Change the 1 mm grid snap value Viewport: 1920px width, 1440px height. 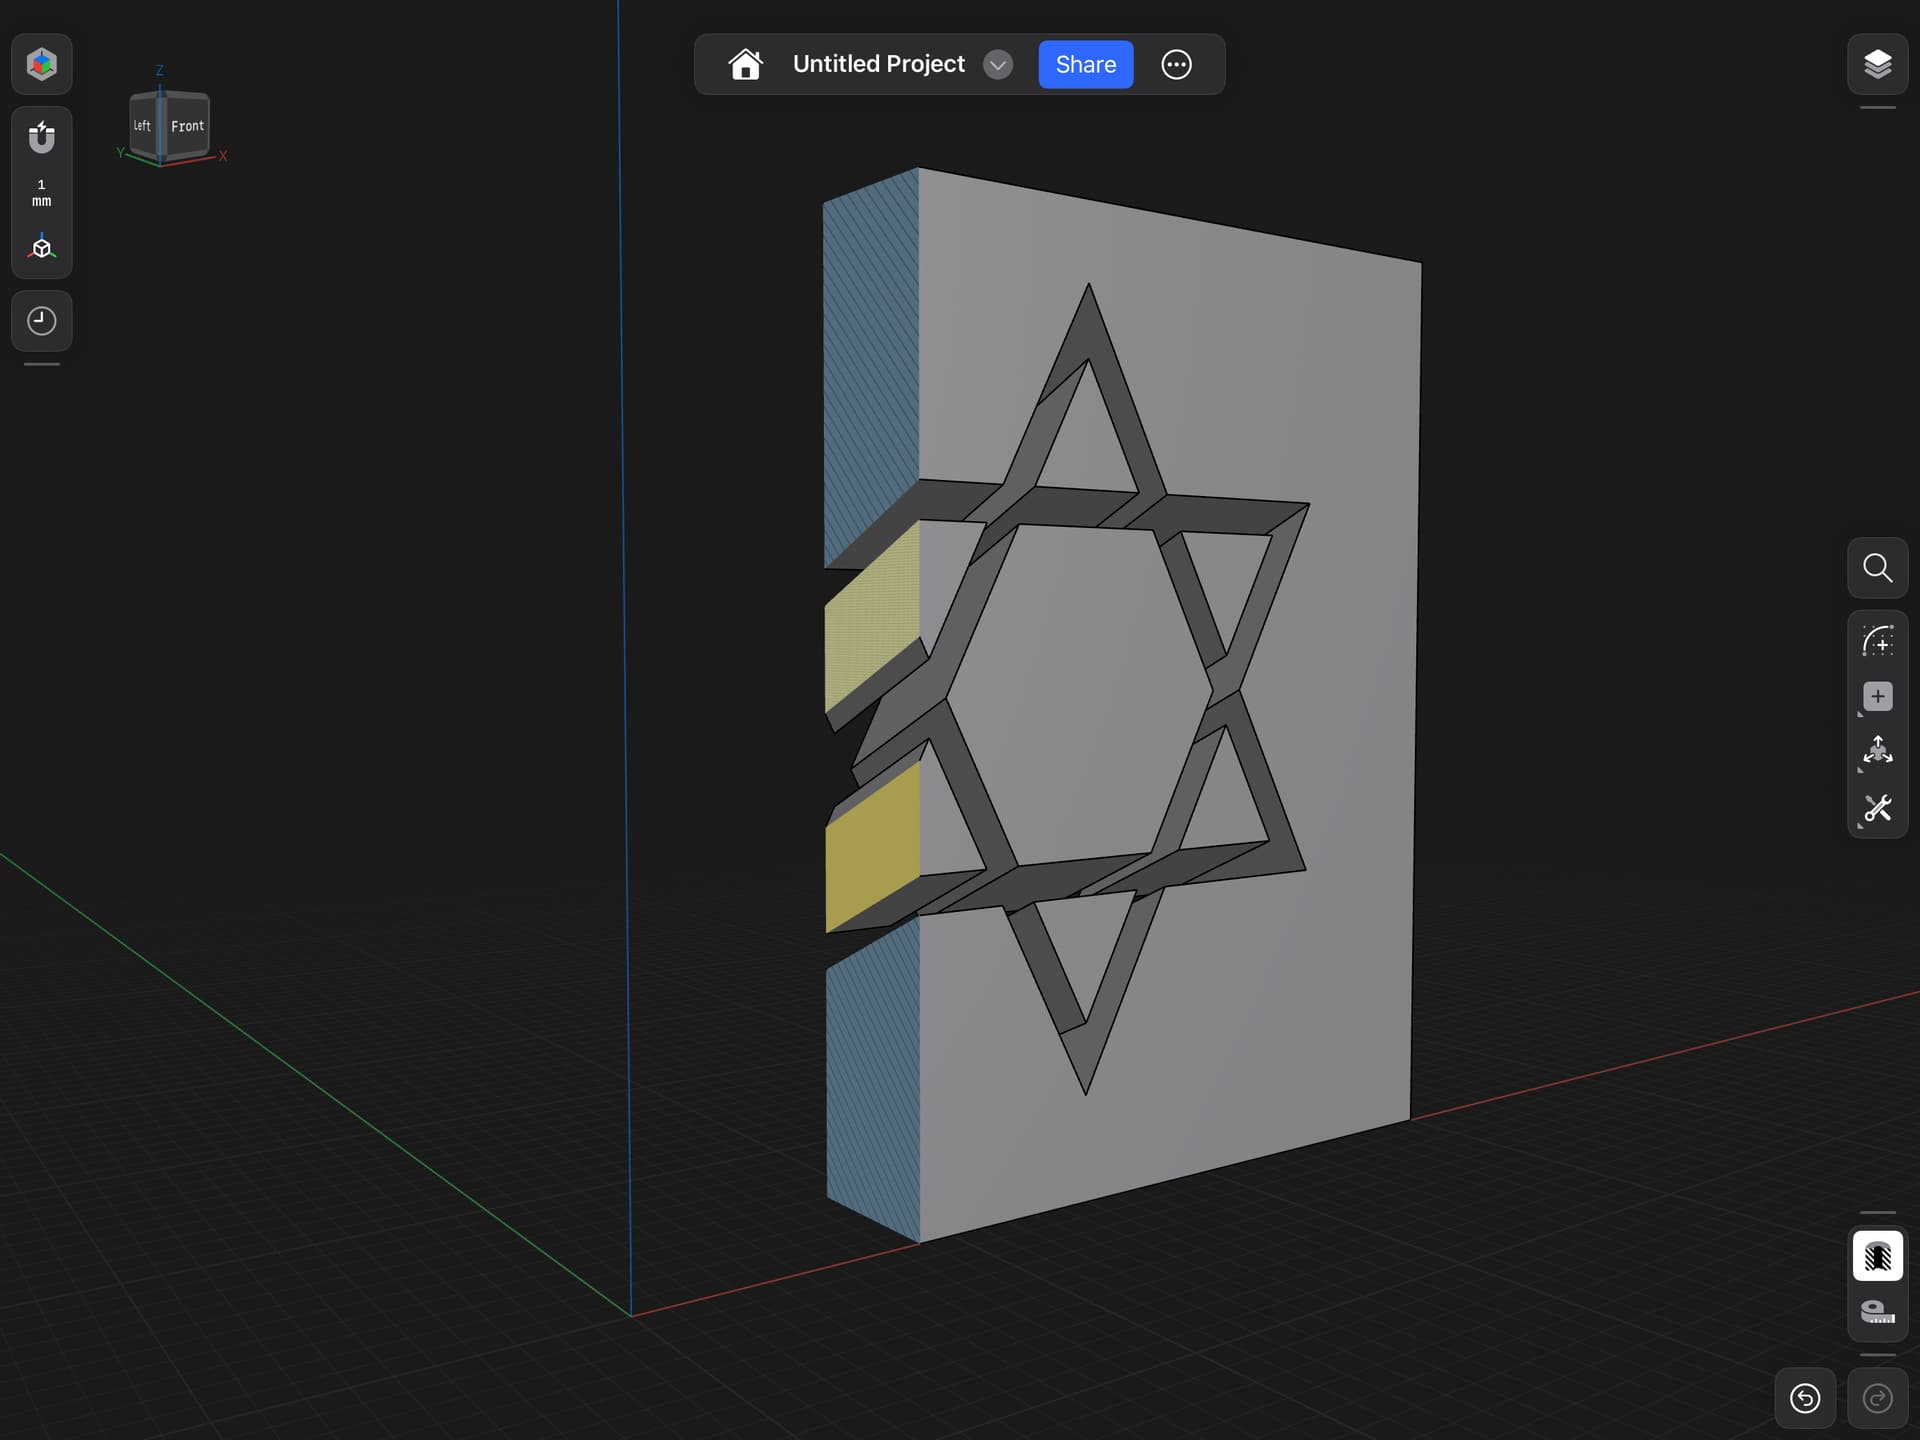pyautogui.click(x=41, y=193)
